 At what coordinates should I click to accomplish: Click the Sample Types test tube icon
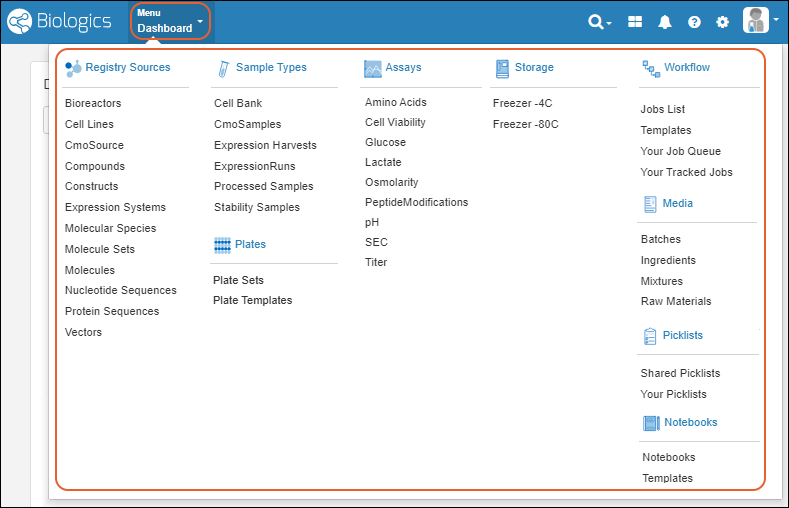coord(223,68)
